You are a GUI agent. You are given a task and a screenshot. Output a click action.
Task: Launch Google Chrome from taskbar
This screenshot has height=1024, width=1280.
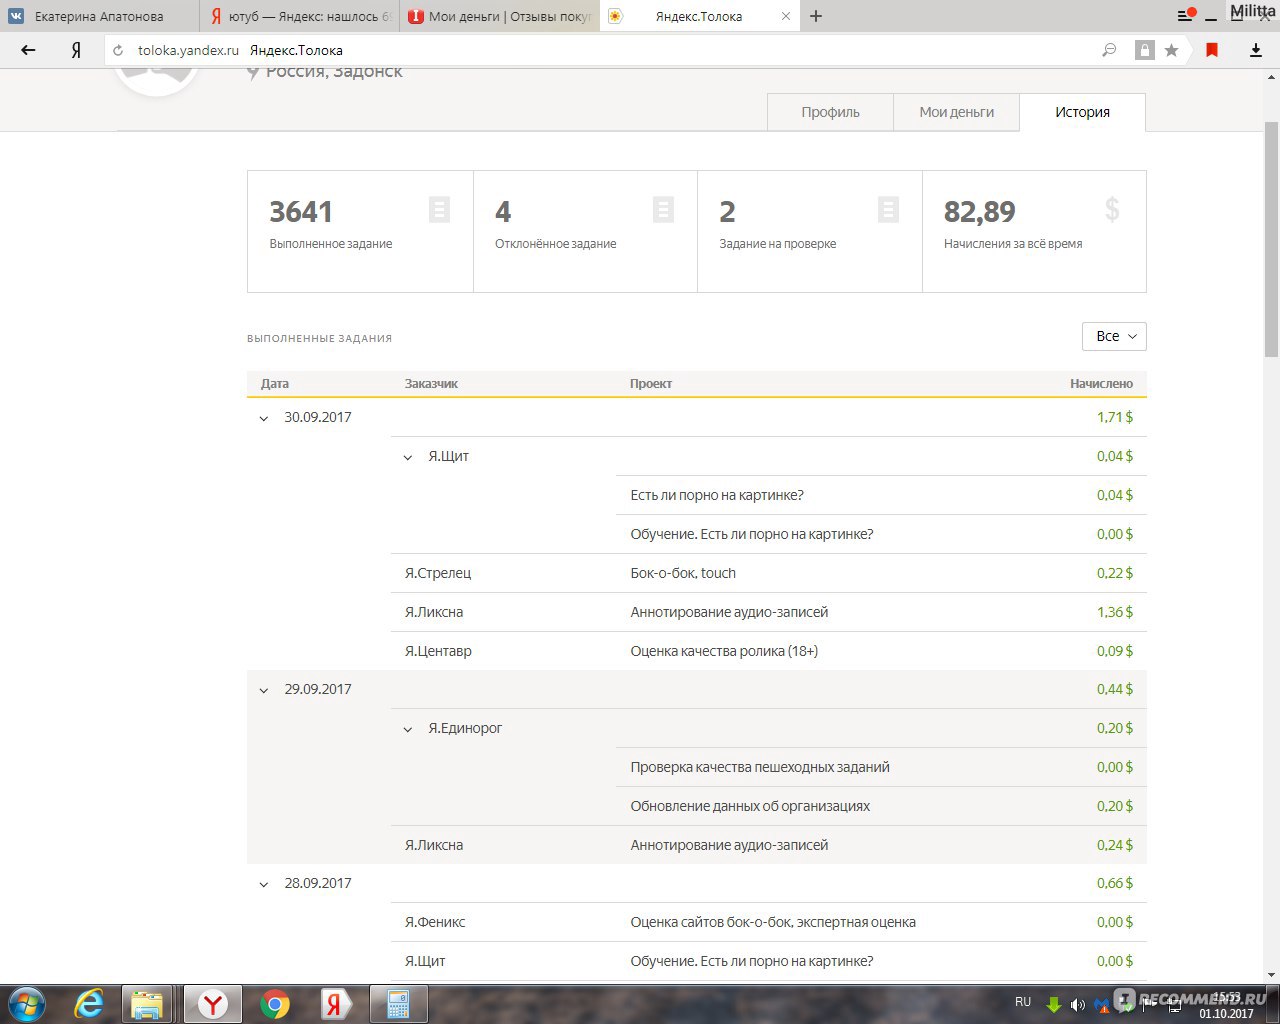[x=275, y=1004]
